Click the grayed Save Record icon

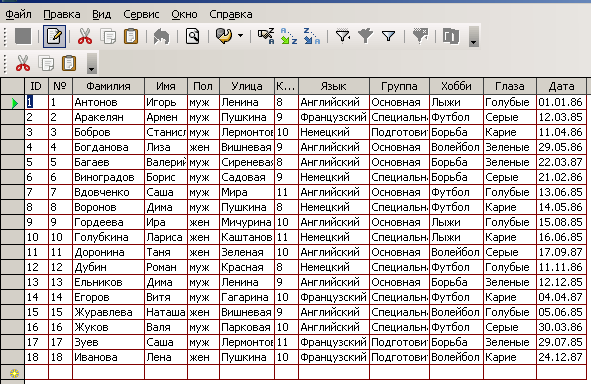click(23, 37)
